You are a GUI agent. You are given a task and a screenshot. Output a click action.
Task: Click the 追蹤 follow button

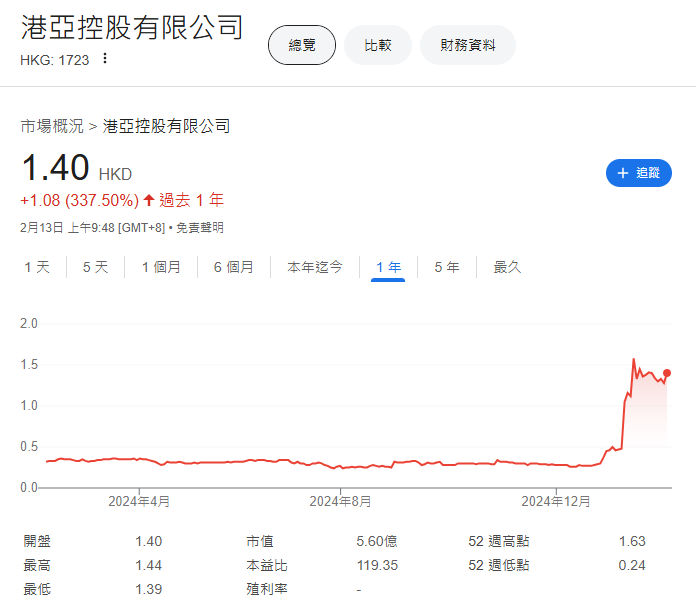(638, 173)
